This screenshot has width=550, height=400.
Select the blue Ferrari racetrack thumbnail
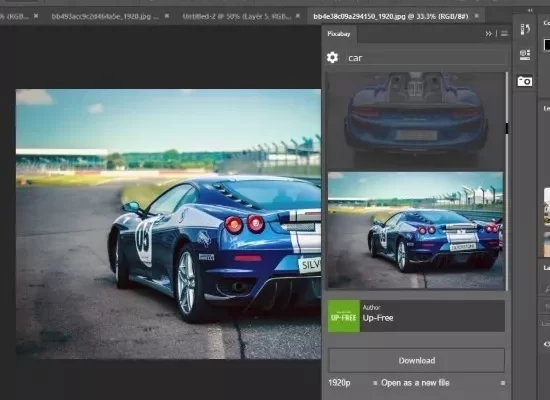415,231
